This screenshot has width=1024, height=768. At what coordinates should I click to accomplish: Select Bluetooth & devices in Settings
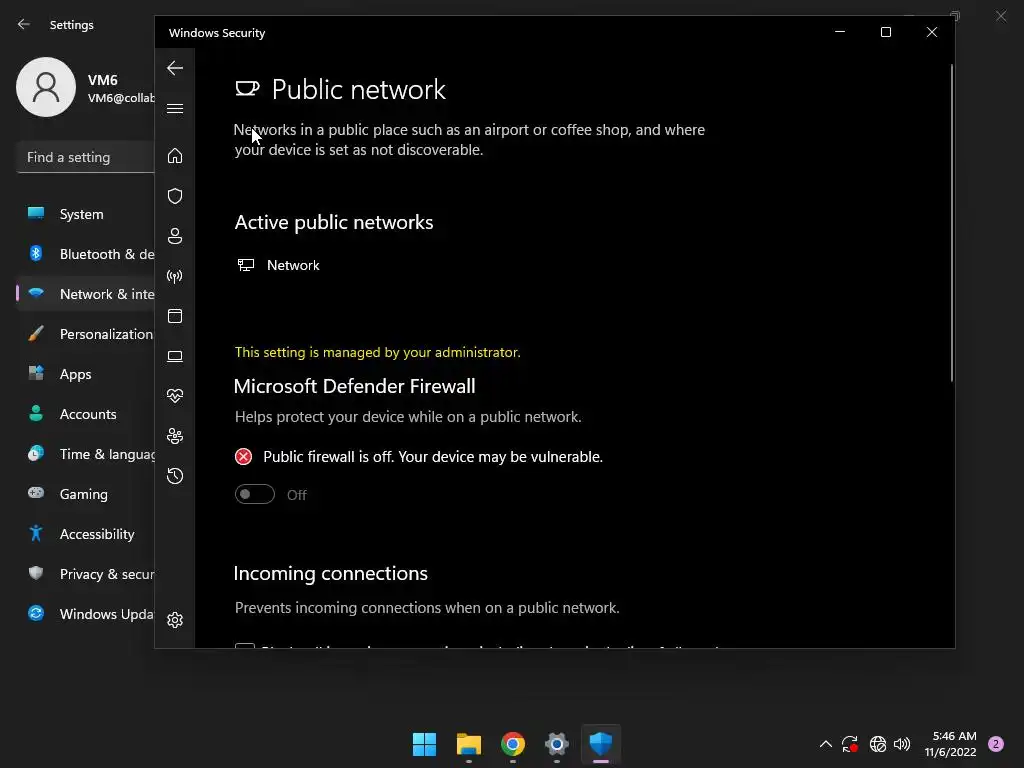point(85,254)
